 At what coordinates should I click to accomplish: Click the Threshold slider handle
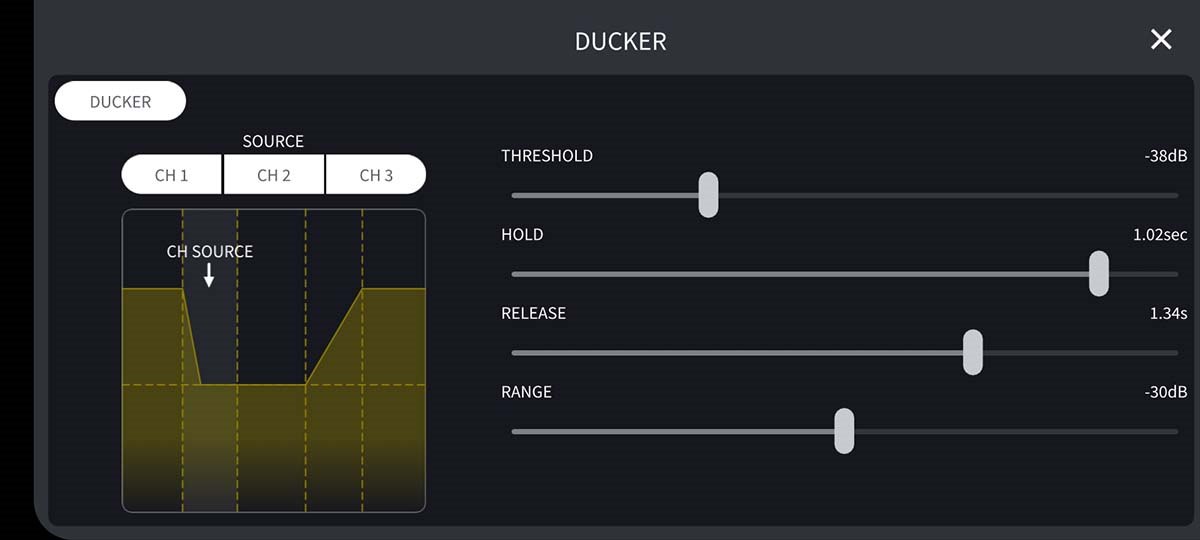(x=708, y=195)
